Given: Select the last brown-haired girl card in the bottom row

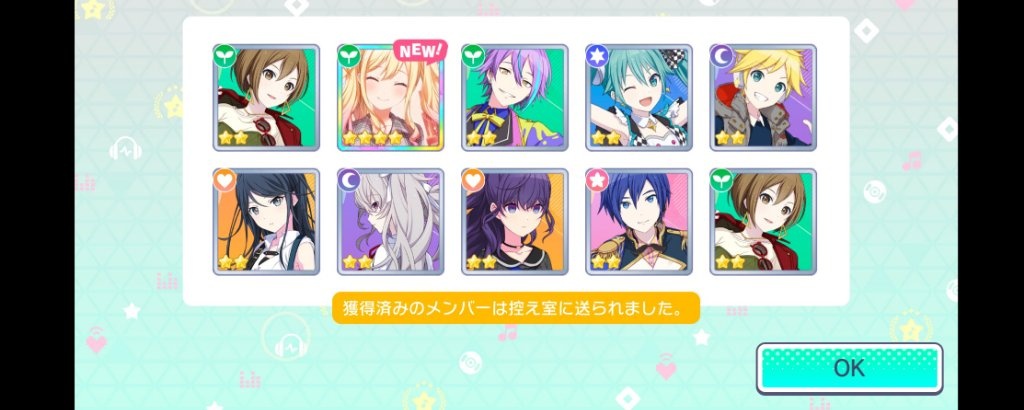Looking at the screenshot, I should [x=763, y=221].
